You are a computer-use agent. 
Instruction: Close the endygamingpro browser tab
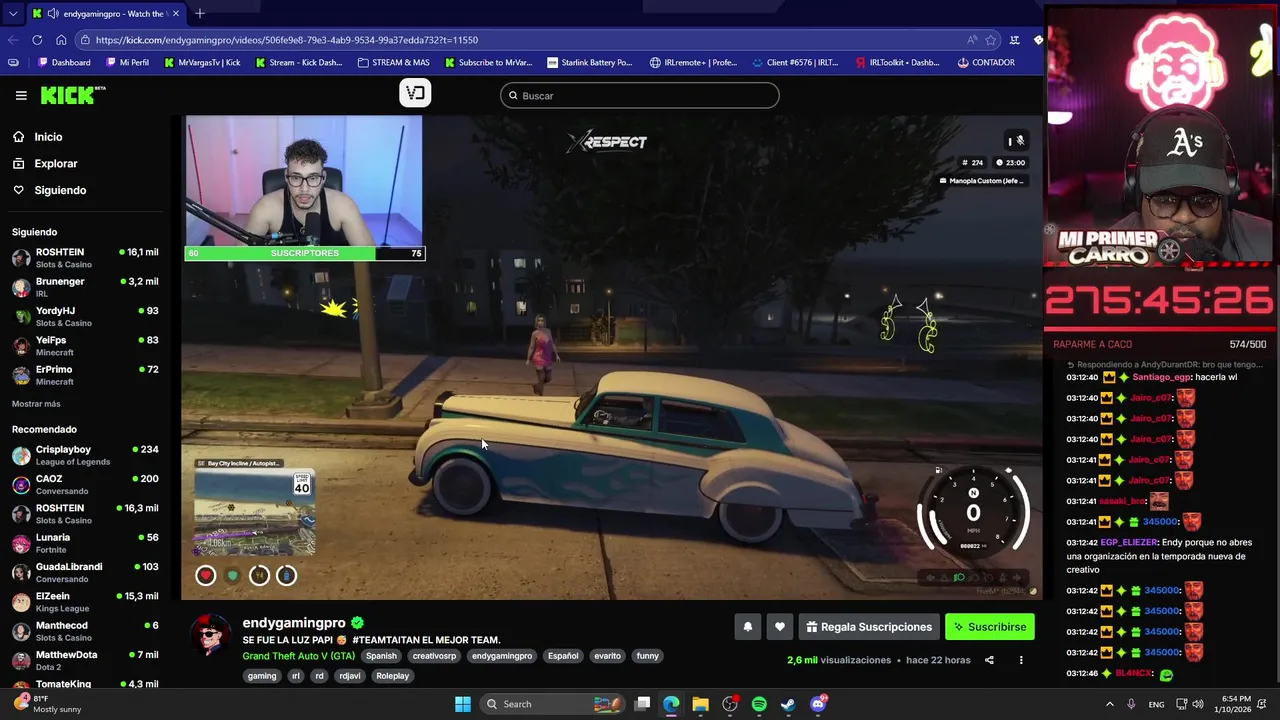coord(176,13)
